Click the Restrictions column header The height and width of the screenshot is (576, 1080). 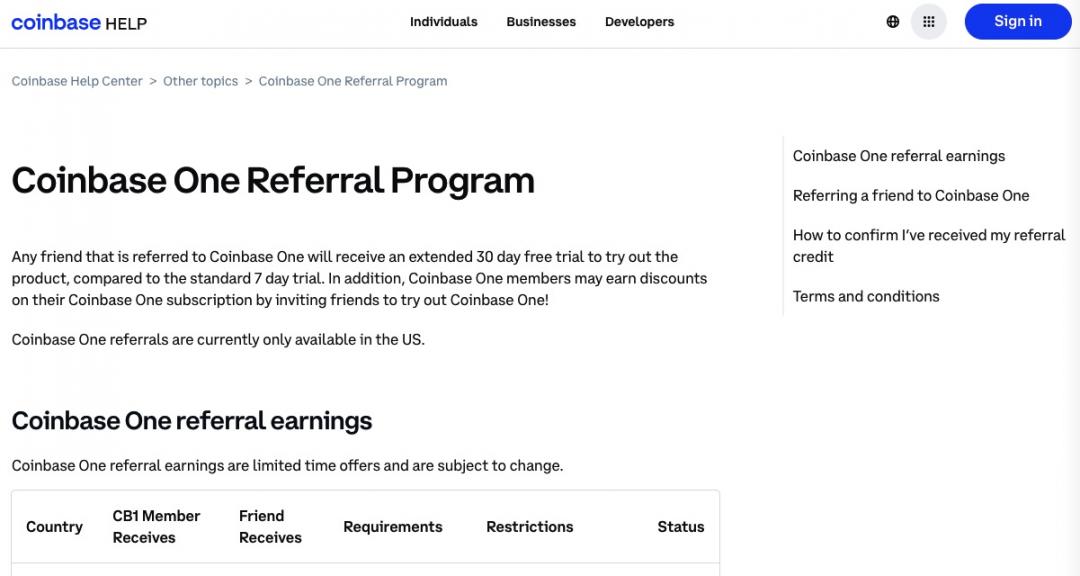coord(530,526)
